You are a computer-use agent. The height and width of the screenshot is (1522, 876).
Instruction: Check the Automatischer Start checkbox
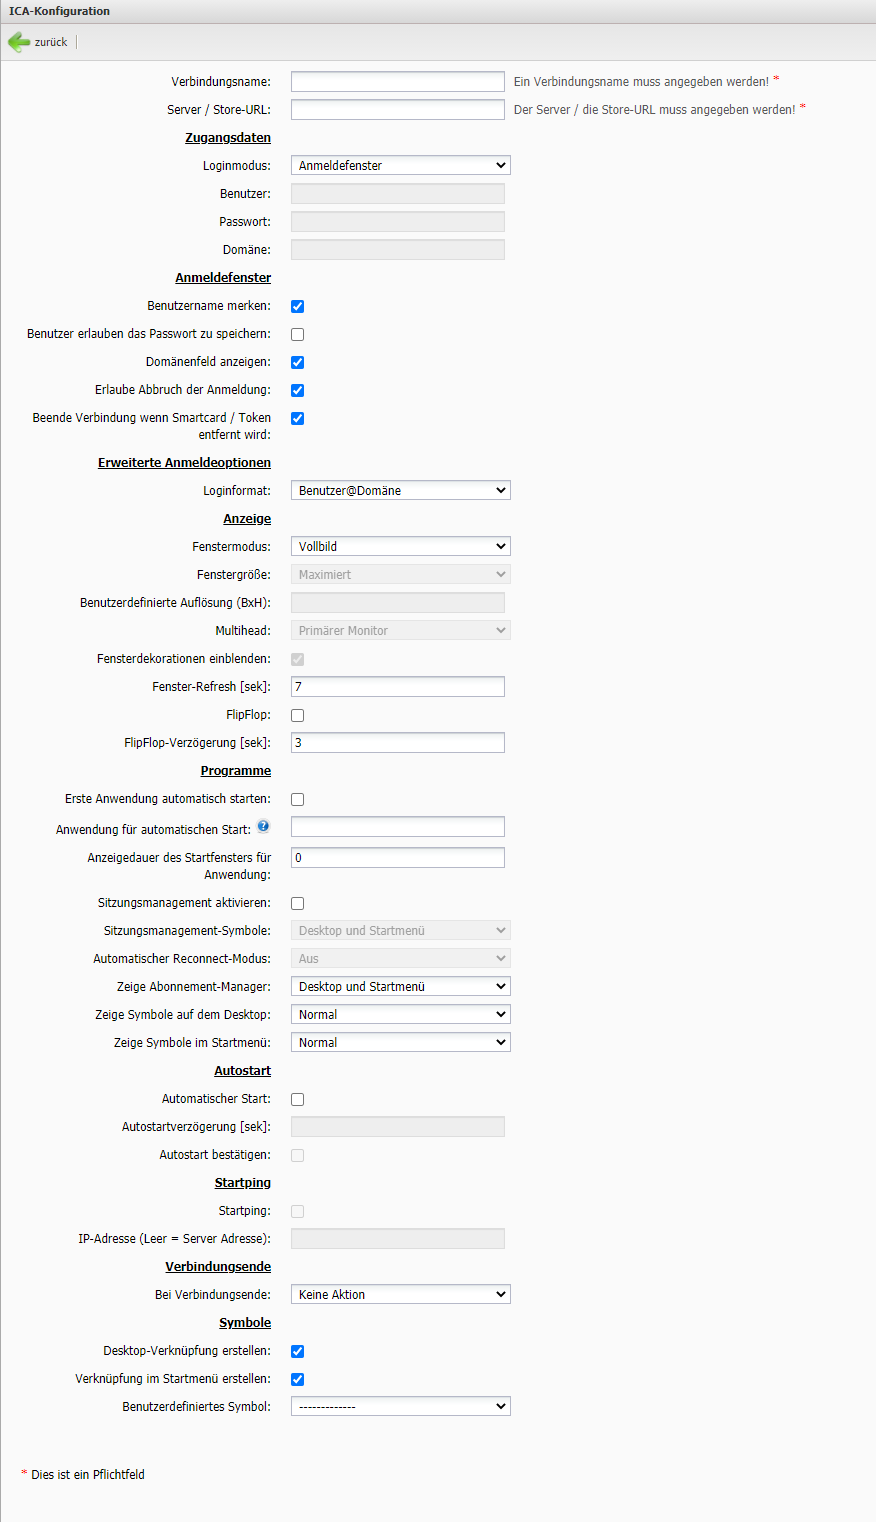(297, 1100)
